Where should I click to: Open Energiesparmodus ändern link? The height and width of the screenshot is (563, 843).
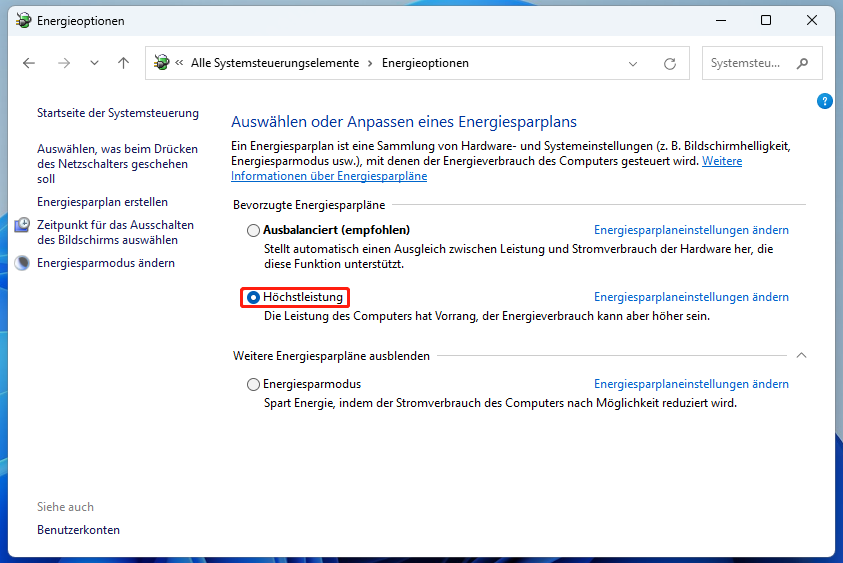(106, 263)
